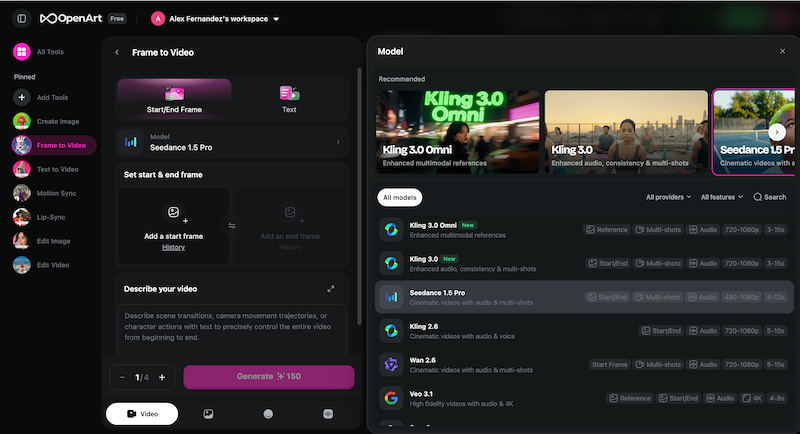The width and height of the screenshot is (800, 434).
Task: Open the Motion Sync tool
Action: tap(22, 193)
